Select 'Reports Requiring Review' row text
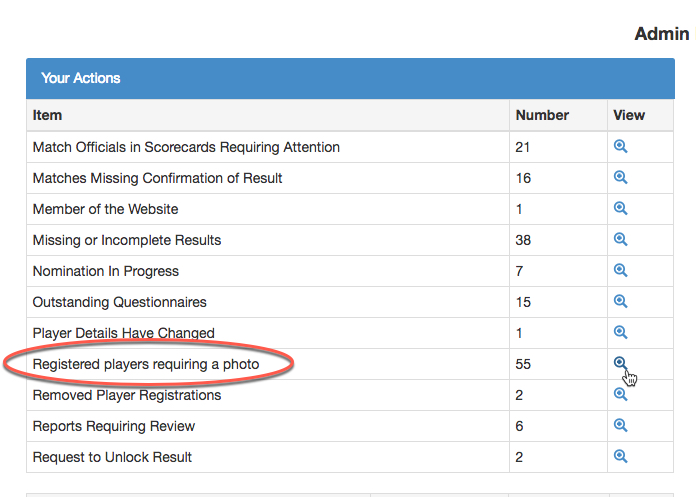696x497 pixels. coord(114,426)
